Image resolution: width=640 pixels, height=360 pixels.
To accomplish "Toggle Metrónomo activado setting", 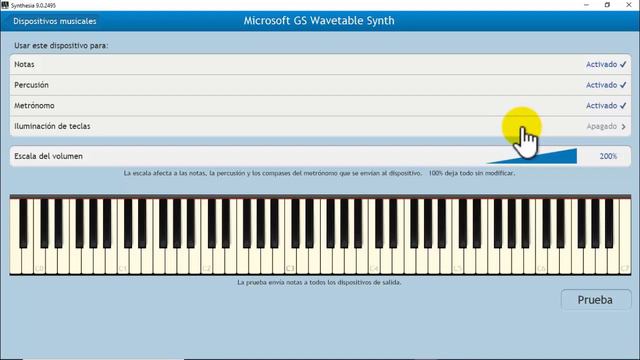I will [x=320, y=106].
